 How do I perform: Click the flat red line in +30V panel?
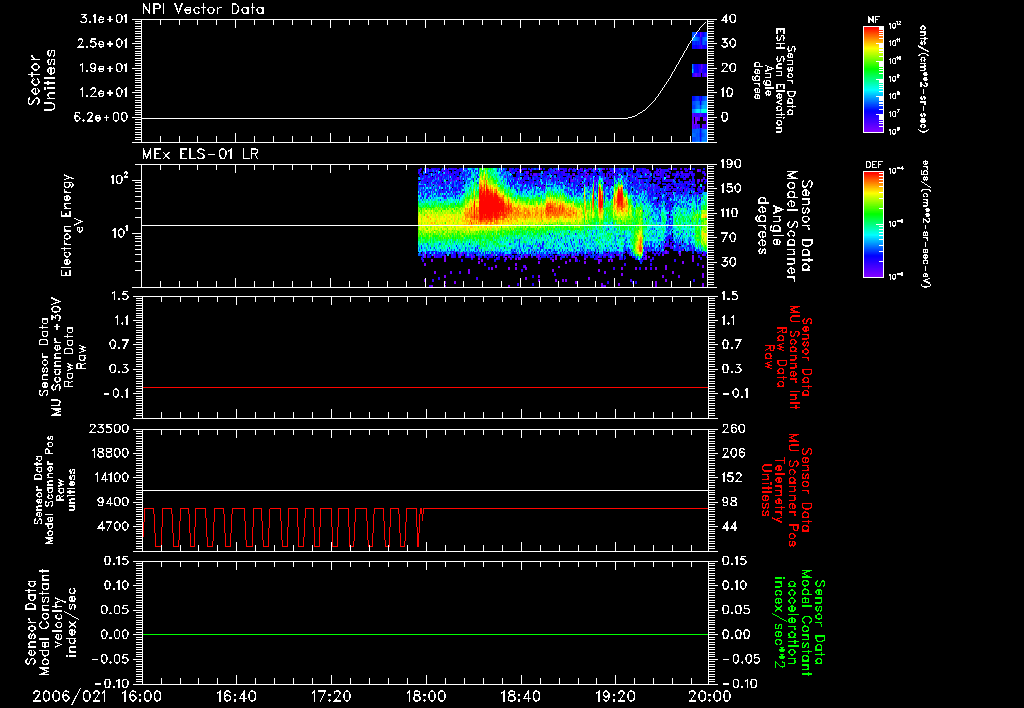[x=424, y=387]
